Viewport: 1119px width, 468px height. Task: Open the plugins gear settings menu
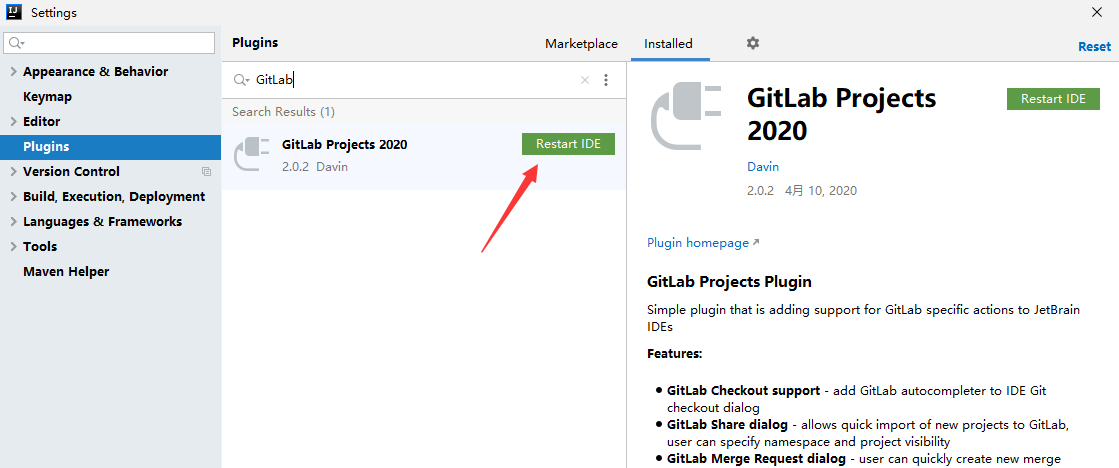pyautogui.click(x=753, y=44)
